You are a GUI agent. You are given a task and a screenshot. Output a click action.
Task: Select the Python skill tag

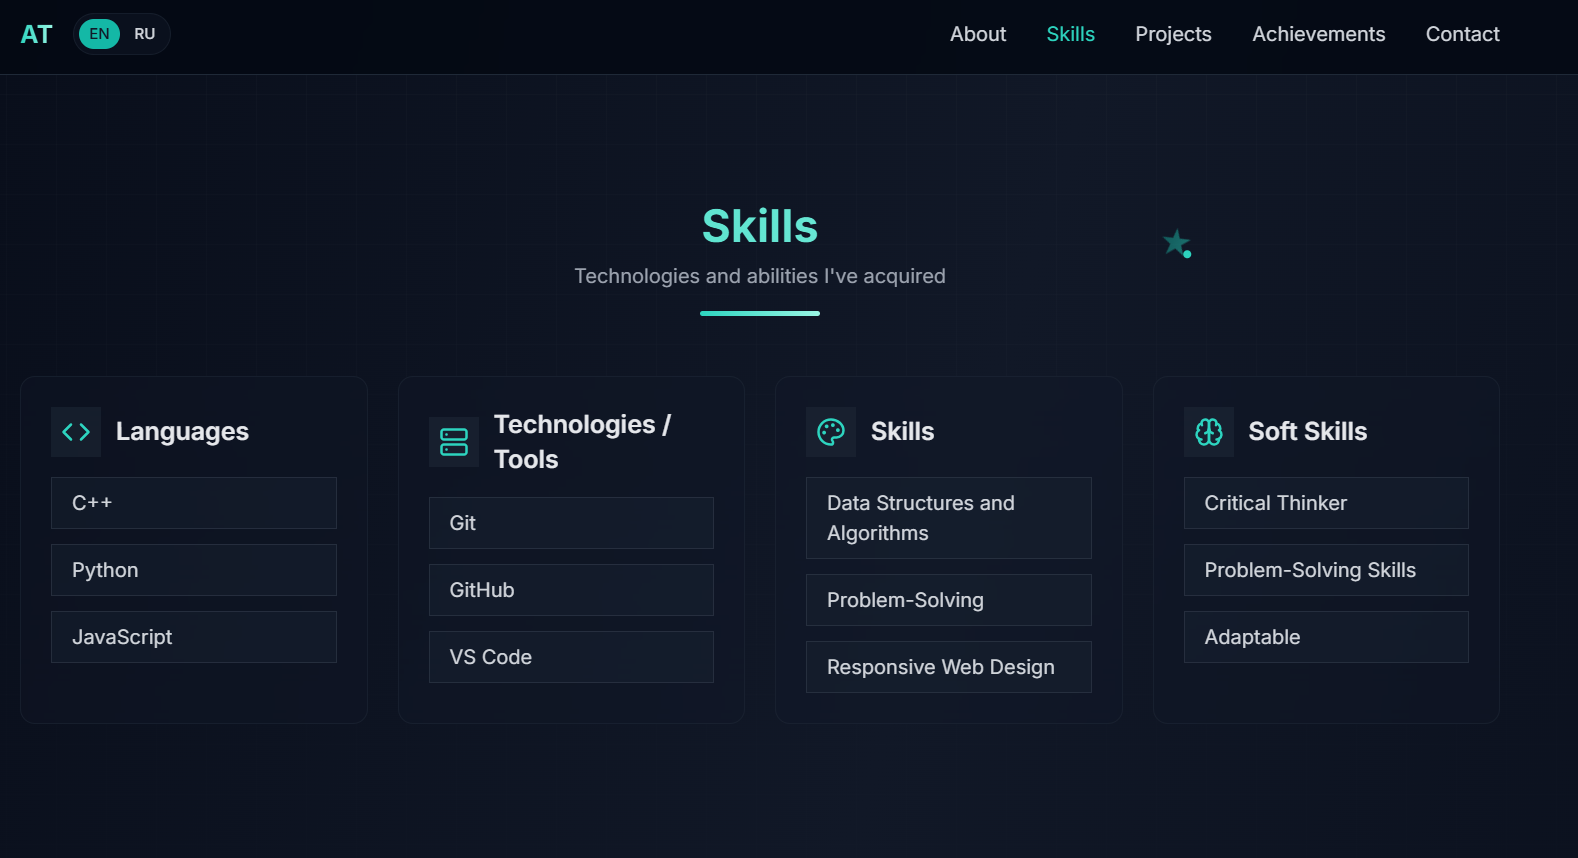(194, 570)
